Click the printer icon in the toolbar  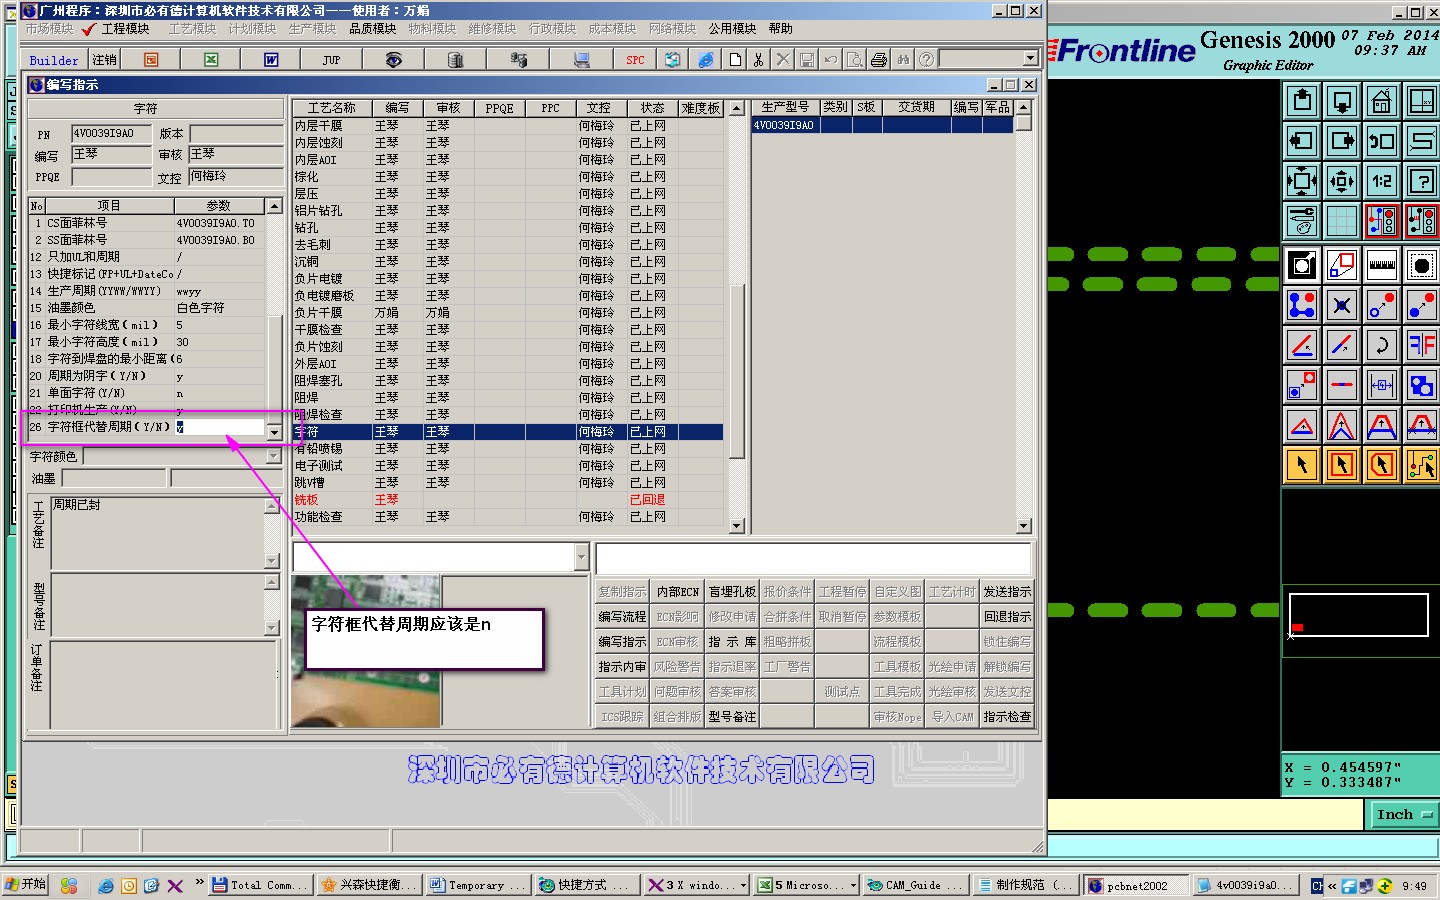click(879, 60)
